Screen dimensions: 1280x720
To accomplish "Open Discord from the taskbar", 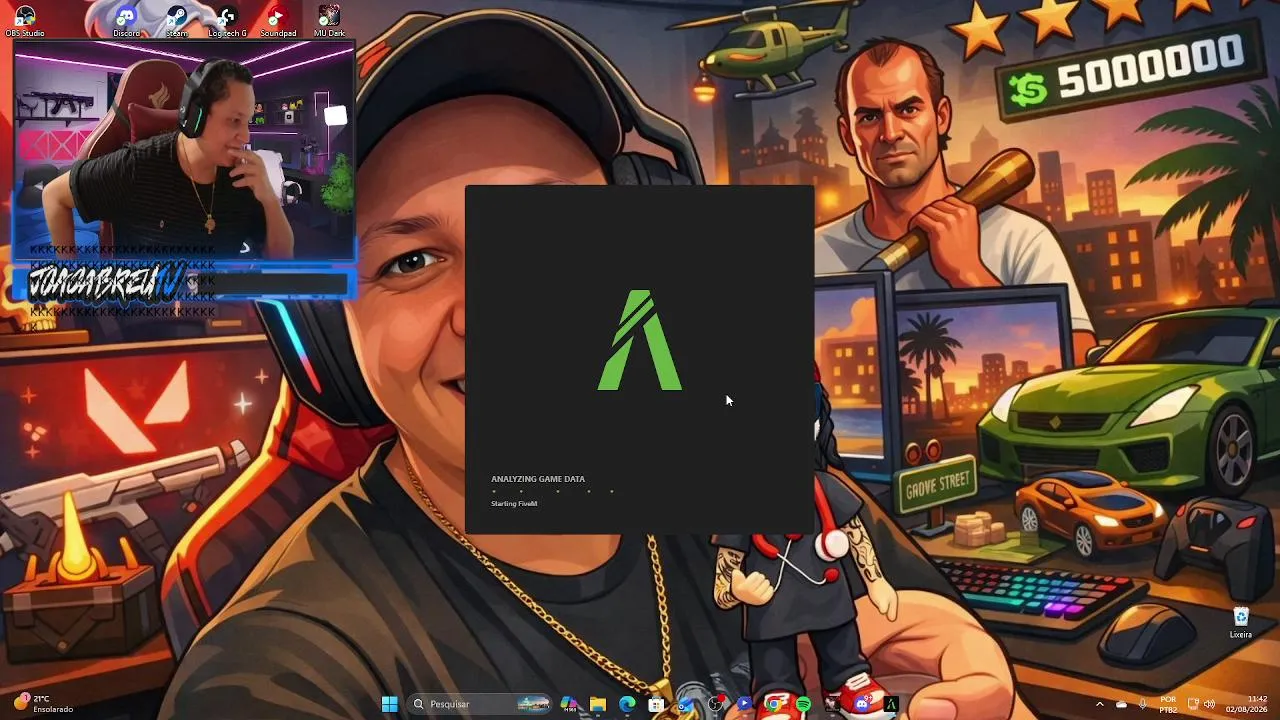I will [861, 704].
